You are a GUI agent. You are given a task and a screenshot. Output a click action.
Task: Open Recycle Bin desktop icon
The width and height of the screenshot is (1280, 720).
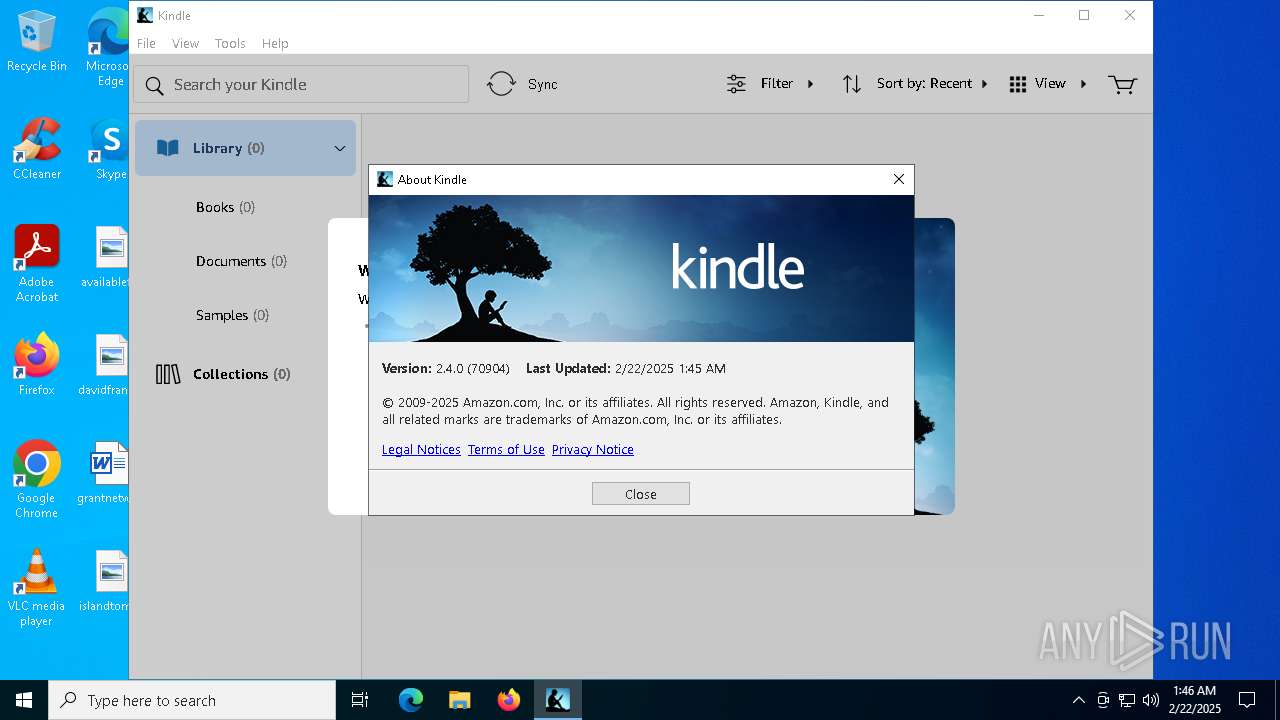[x=36, y=41]
